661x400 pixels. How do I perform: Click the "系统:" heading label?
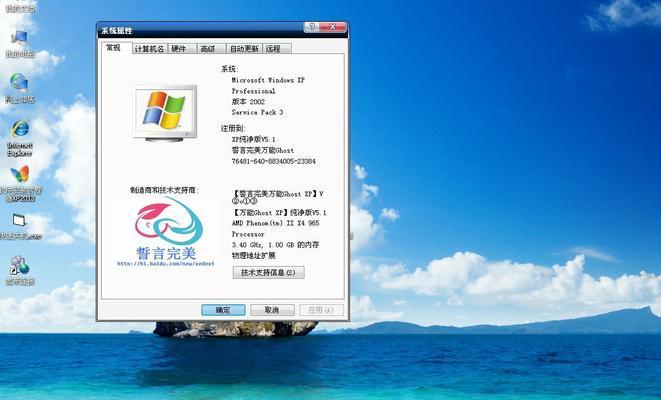[230, 69]
